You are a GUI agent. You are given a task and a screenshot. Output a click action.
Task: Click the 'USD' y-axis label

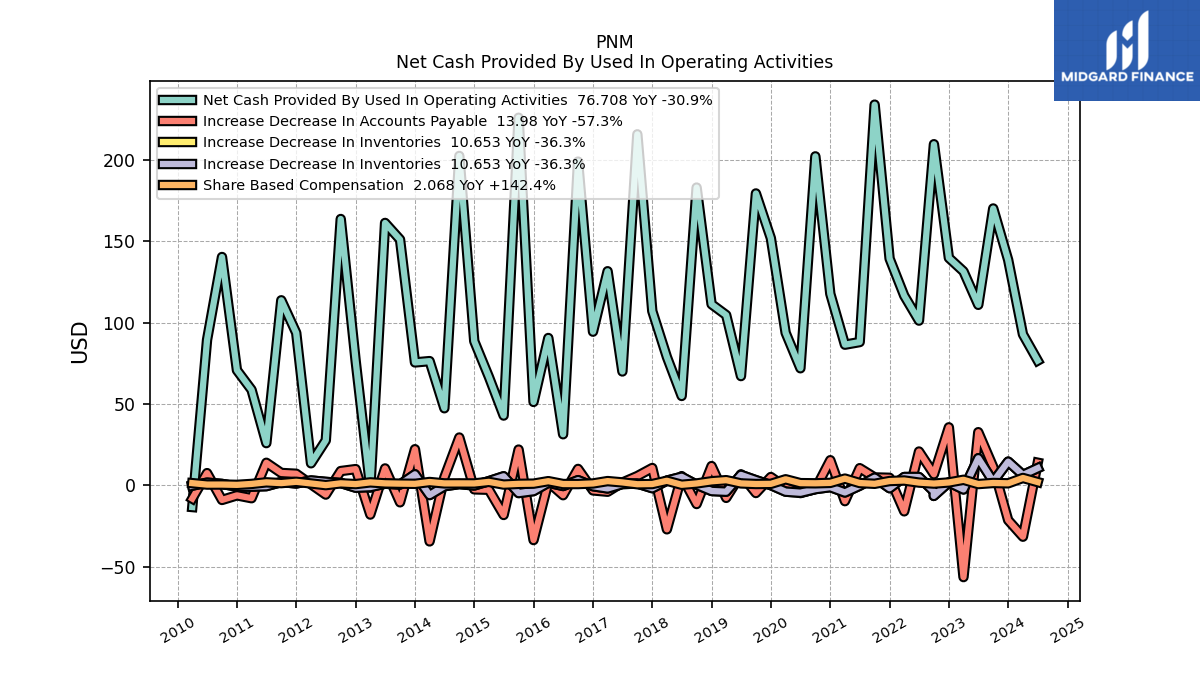pyautogui.click(x=80, y=342)
